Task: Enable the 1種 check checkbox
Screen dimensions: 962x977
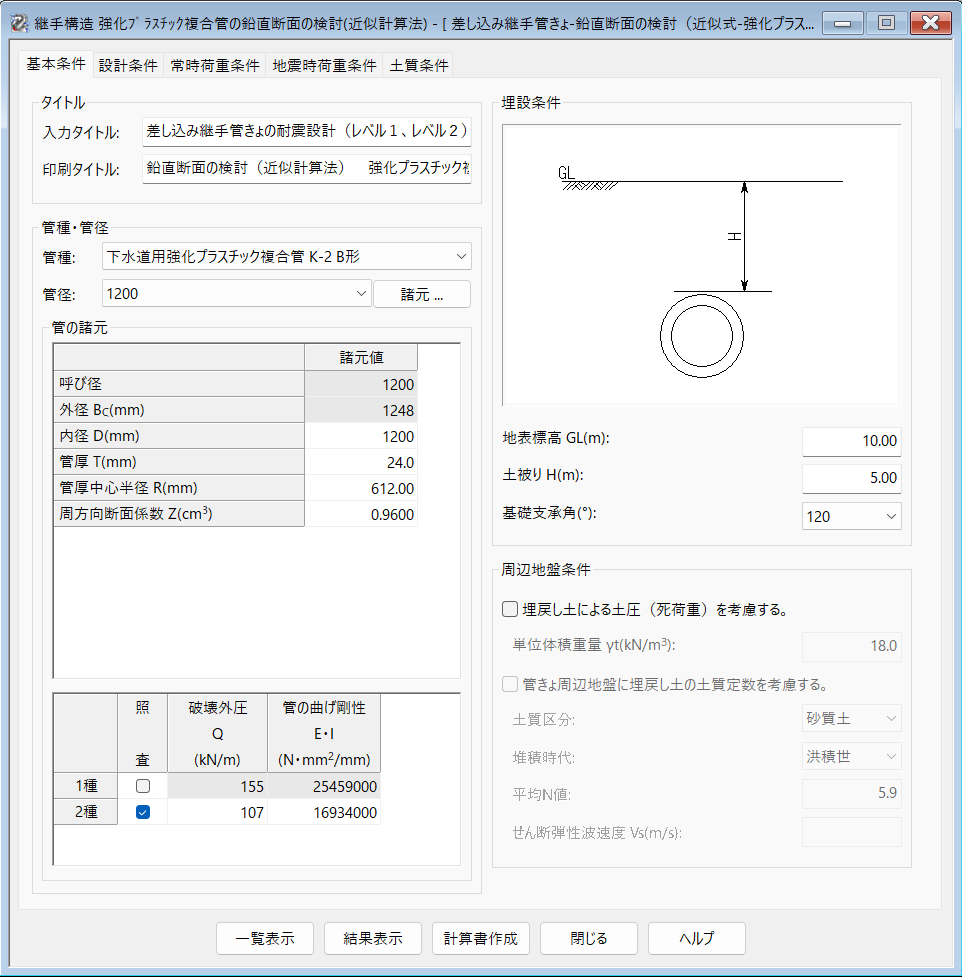Action: 142,787
